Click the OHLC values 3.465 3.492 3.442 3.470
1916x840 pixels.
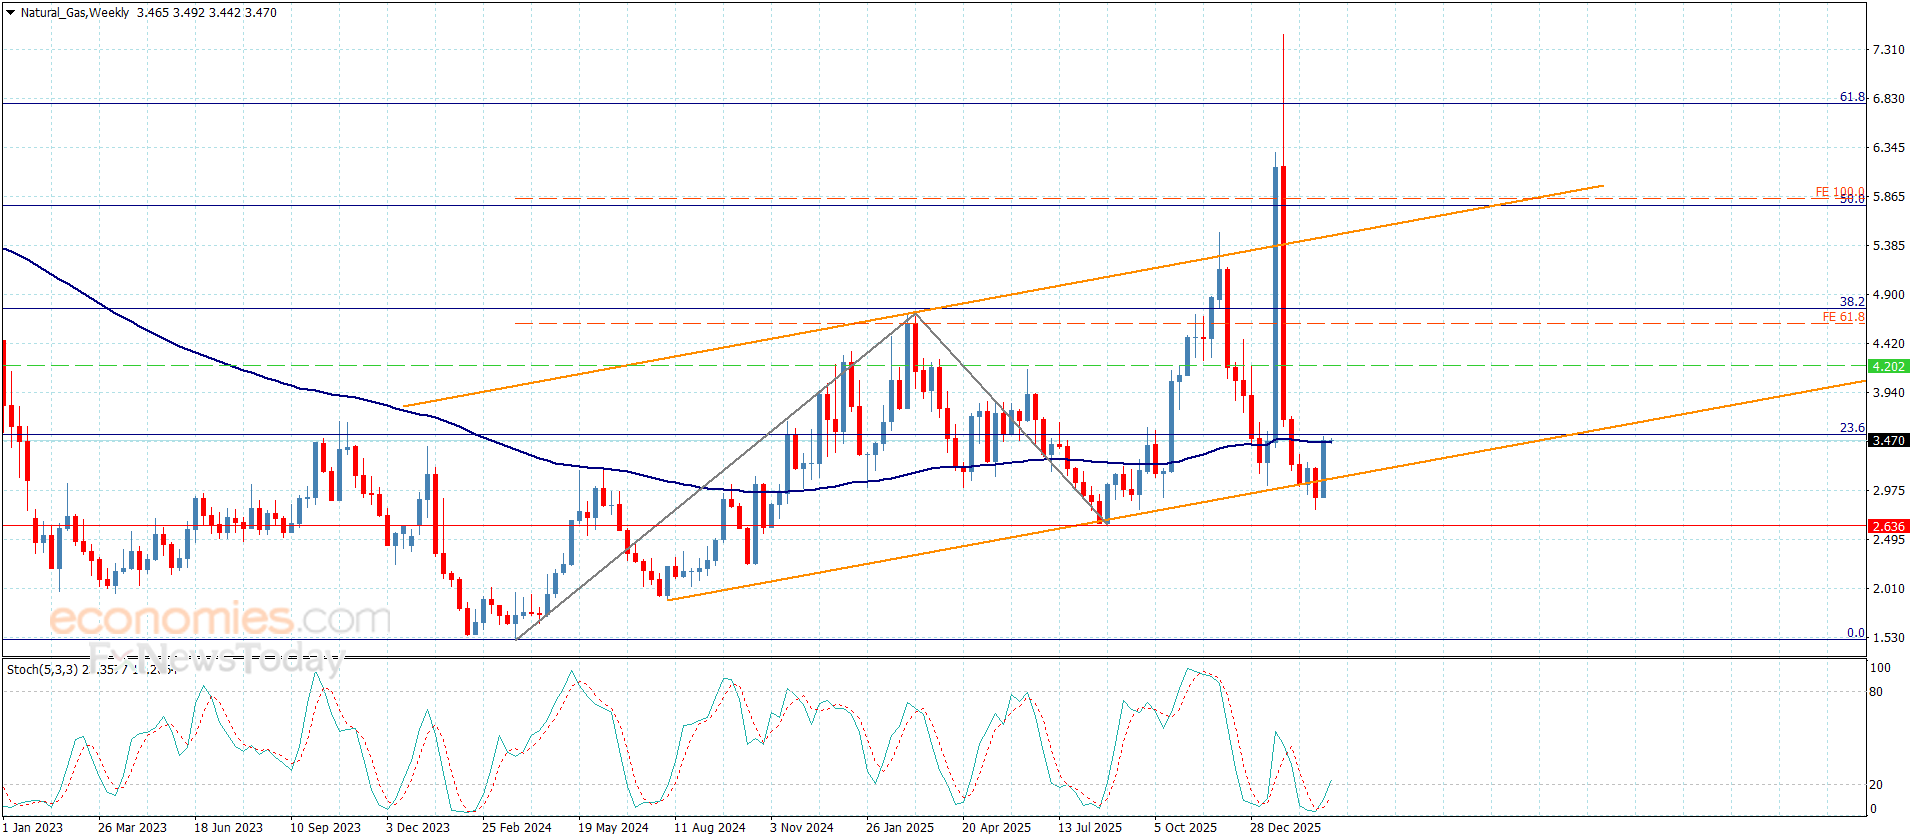[x=207, y=13]
